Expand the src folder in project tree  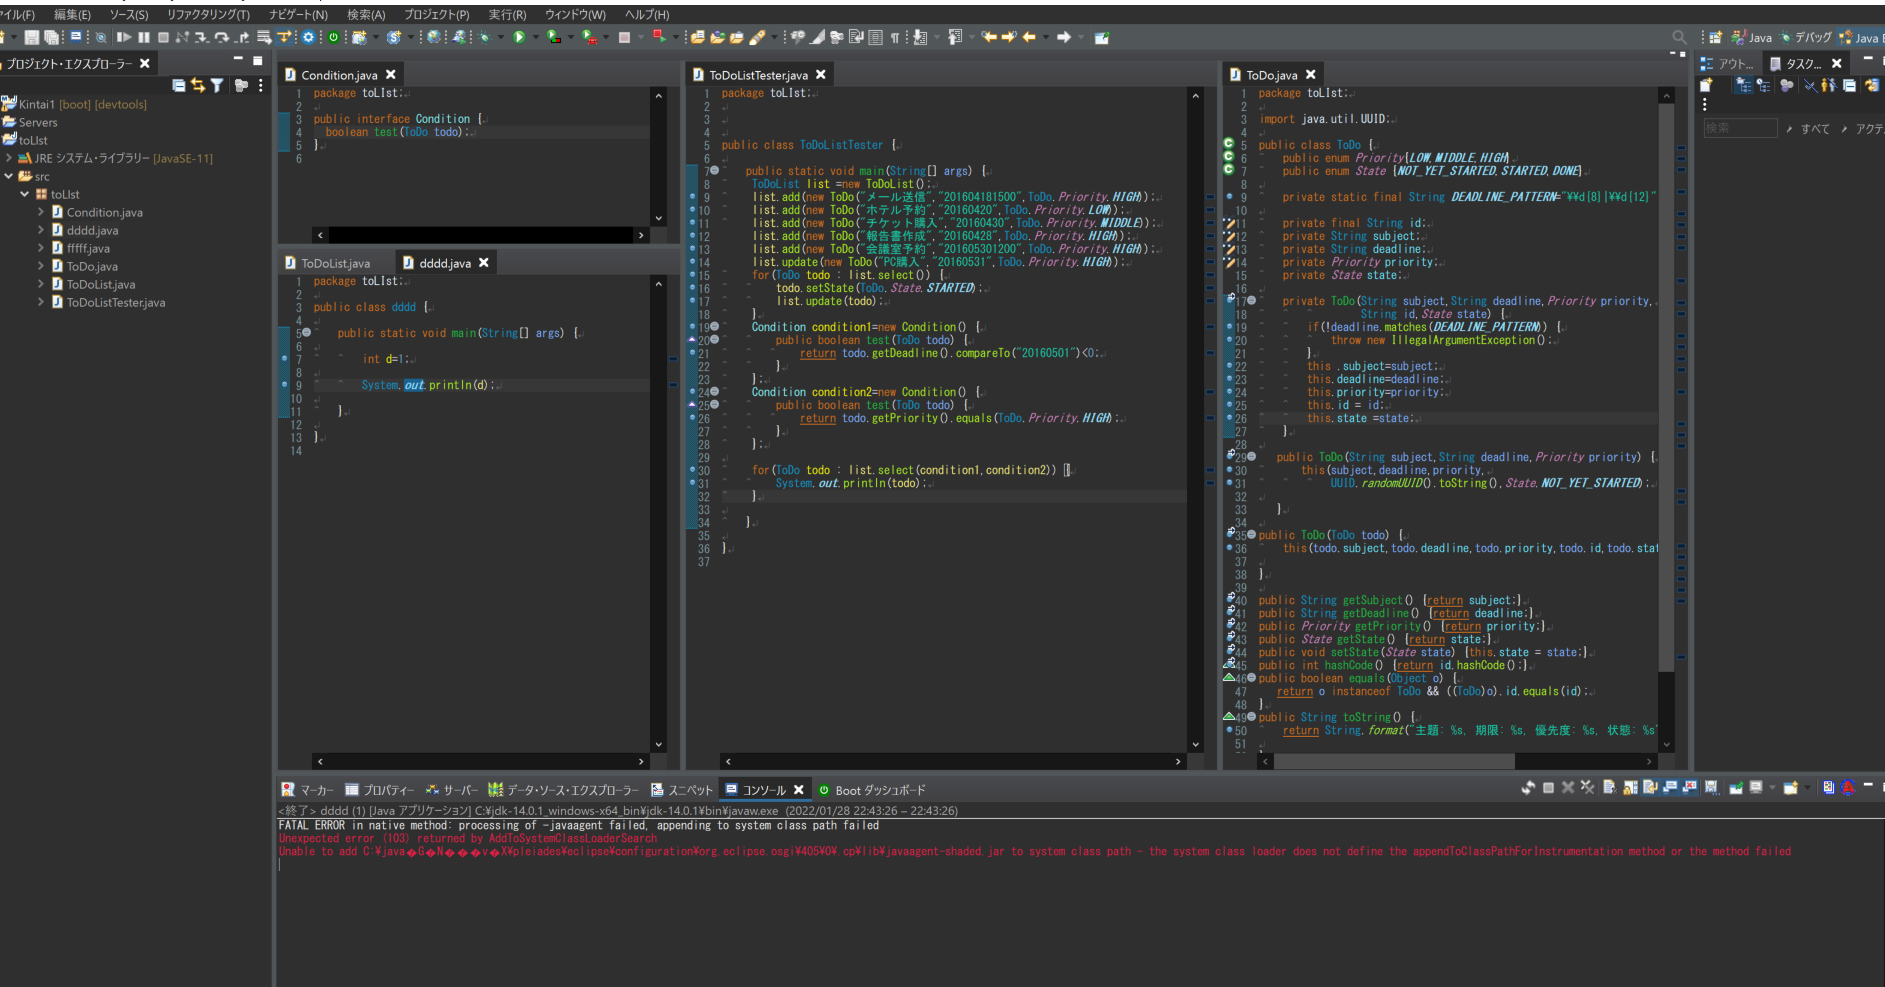pos(9,176)
